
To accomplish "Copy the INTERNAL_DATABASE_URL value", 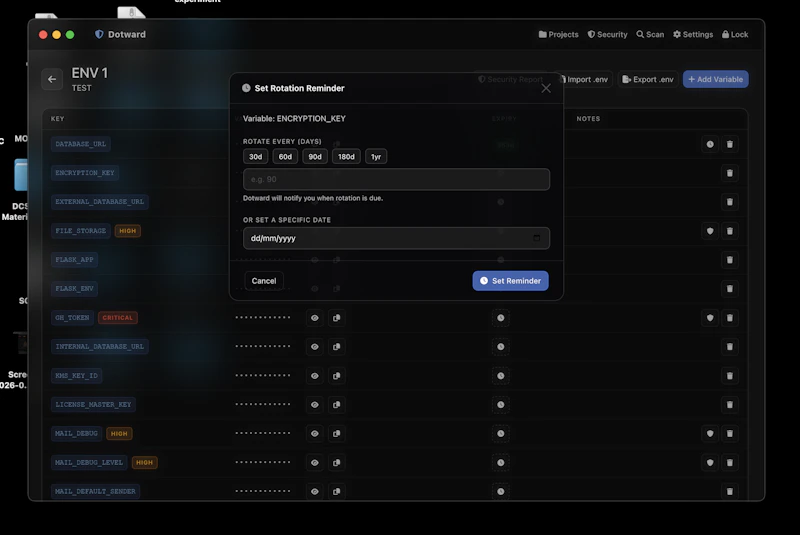I will (337, 347).
